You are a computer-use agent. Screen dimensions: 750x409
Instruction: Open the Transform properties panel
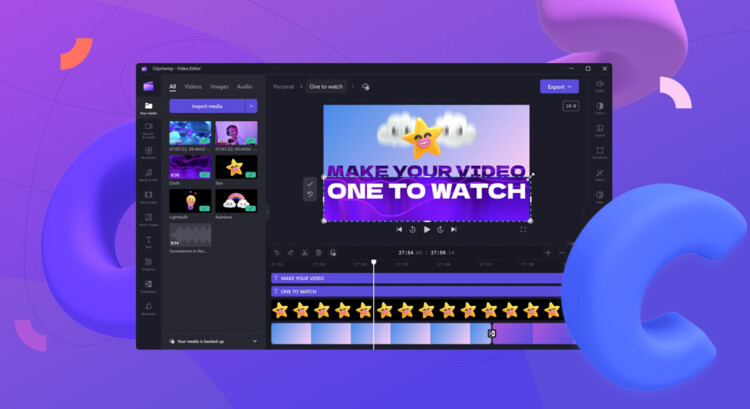coord(599,153)
